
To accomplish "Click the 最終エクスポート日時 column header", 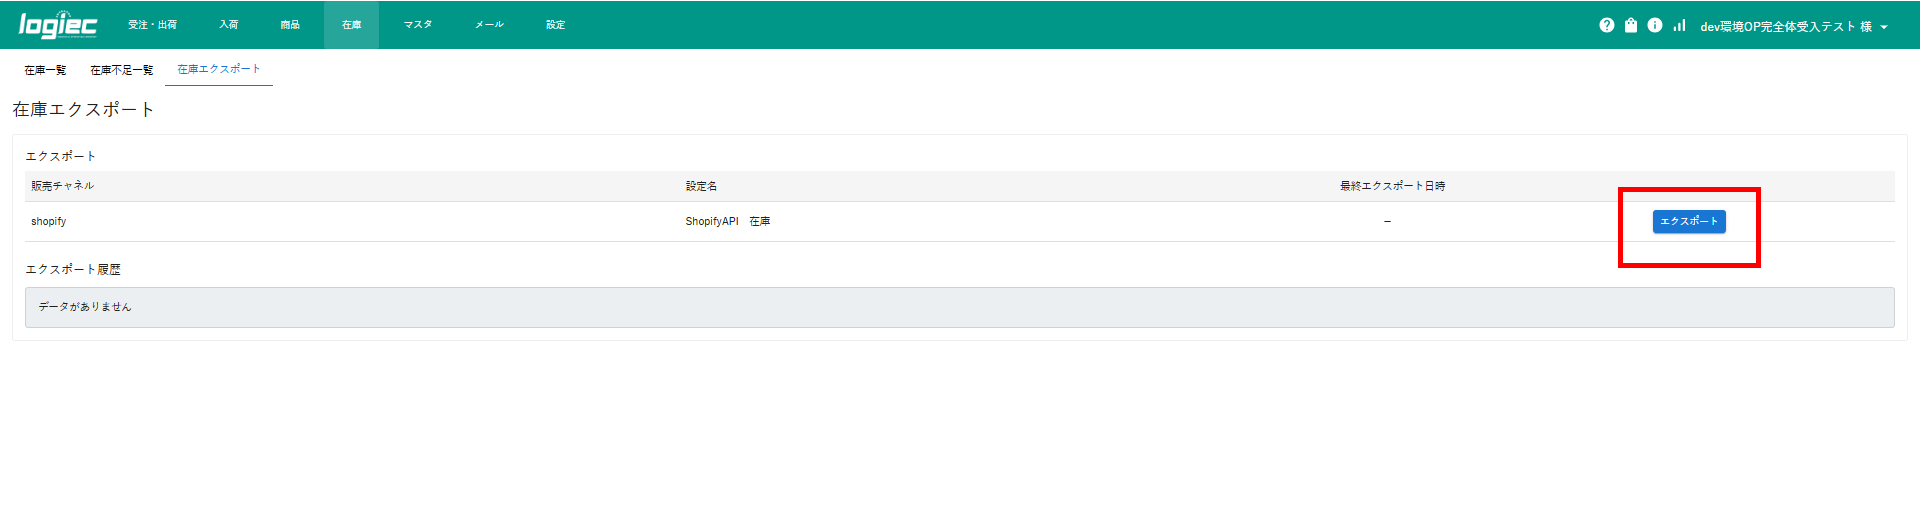I will point(1392,186).
